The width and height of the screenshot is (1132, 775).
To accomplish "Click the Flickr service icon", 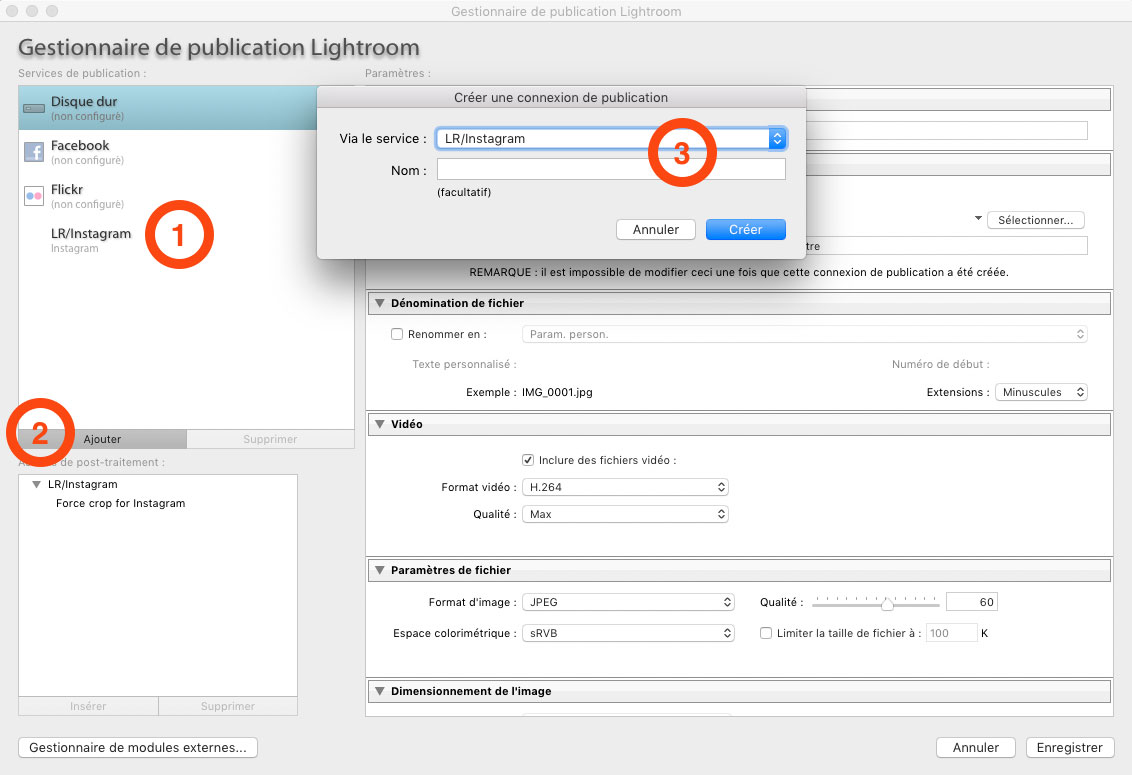I will pos(34,196).
